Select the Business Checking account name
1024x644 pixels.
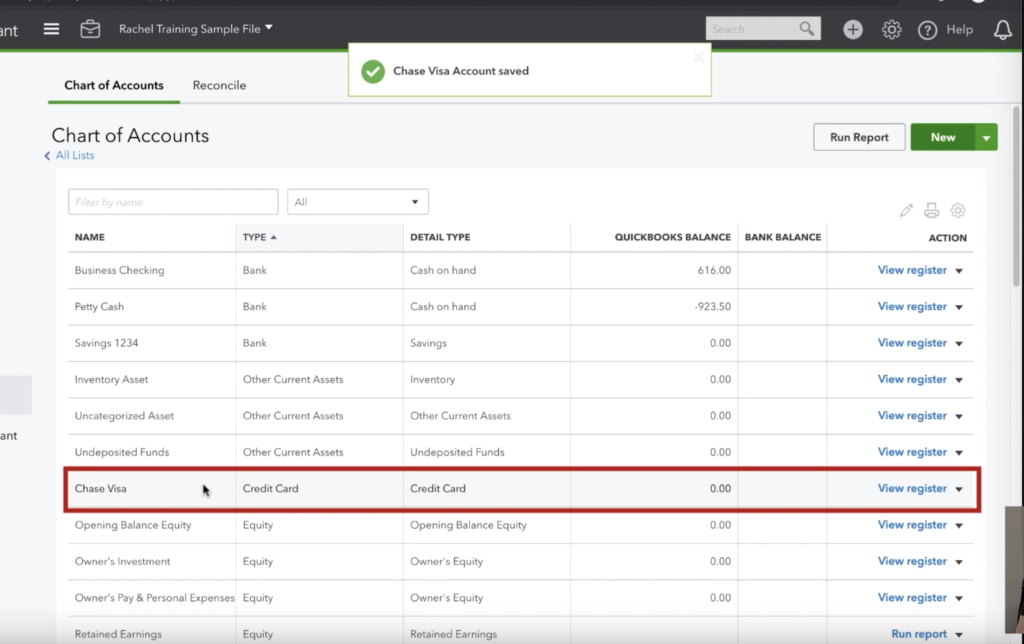click(120, 270)
